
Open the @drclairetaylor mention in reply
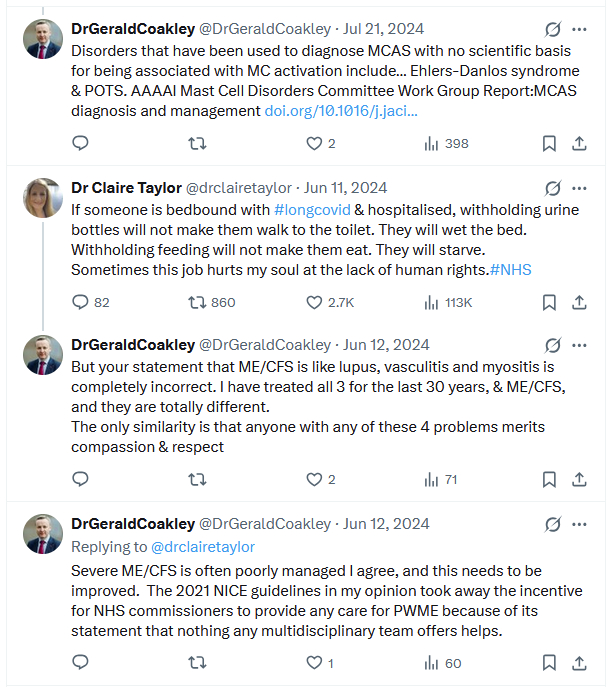tap(203, 547)
